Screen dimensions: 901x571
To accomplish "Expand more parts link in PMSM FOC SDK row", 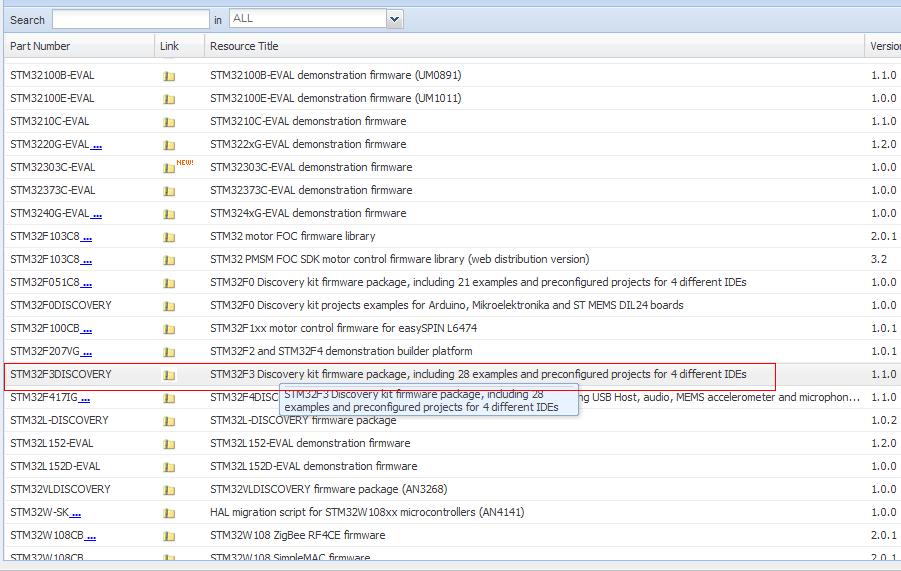I will pyautogui.click(x=87, y=260).
